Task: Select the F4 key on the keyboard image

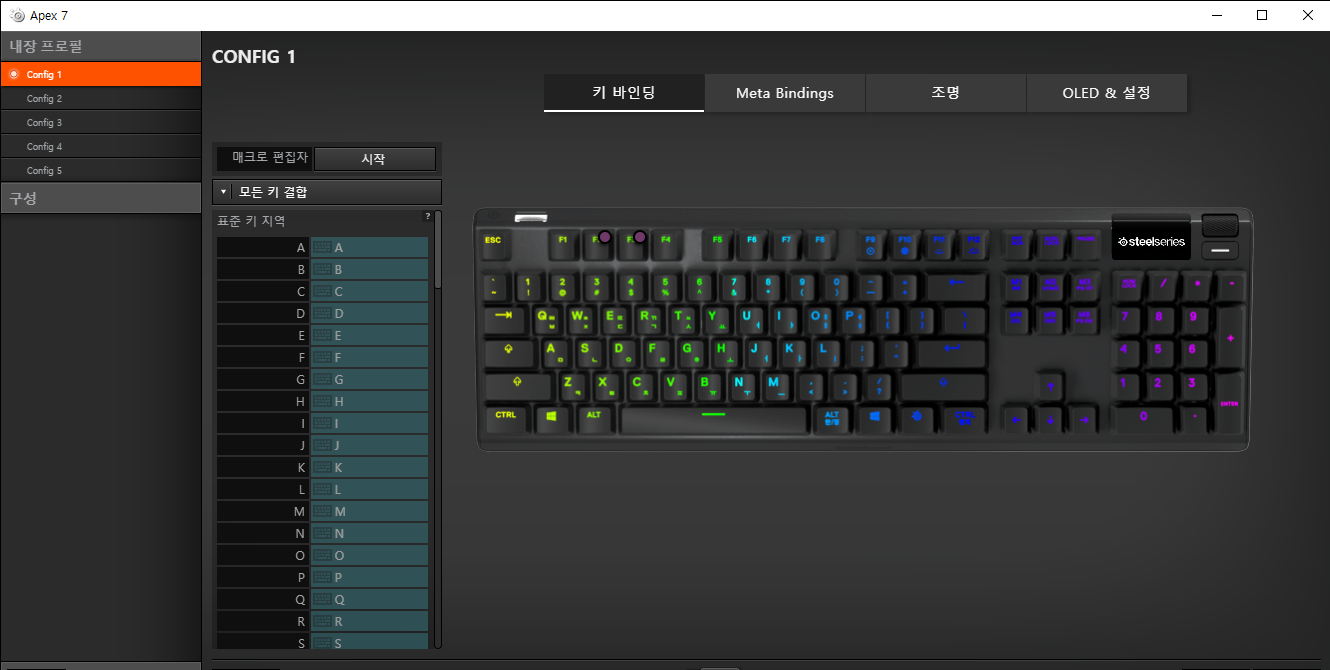Action: [665, 242]
